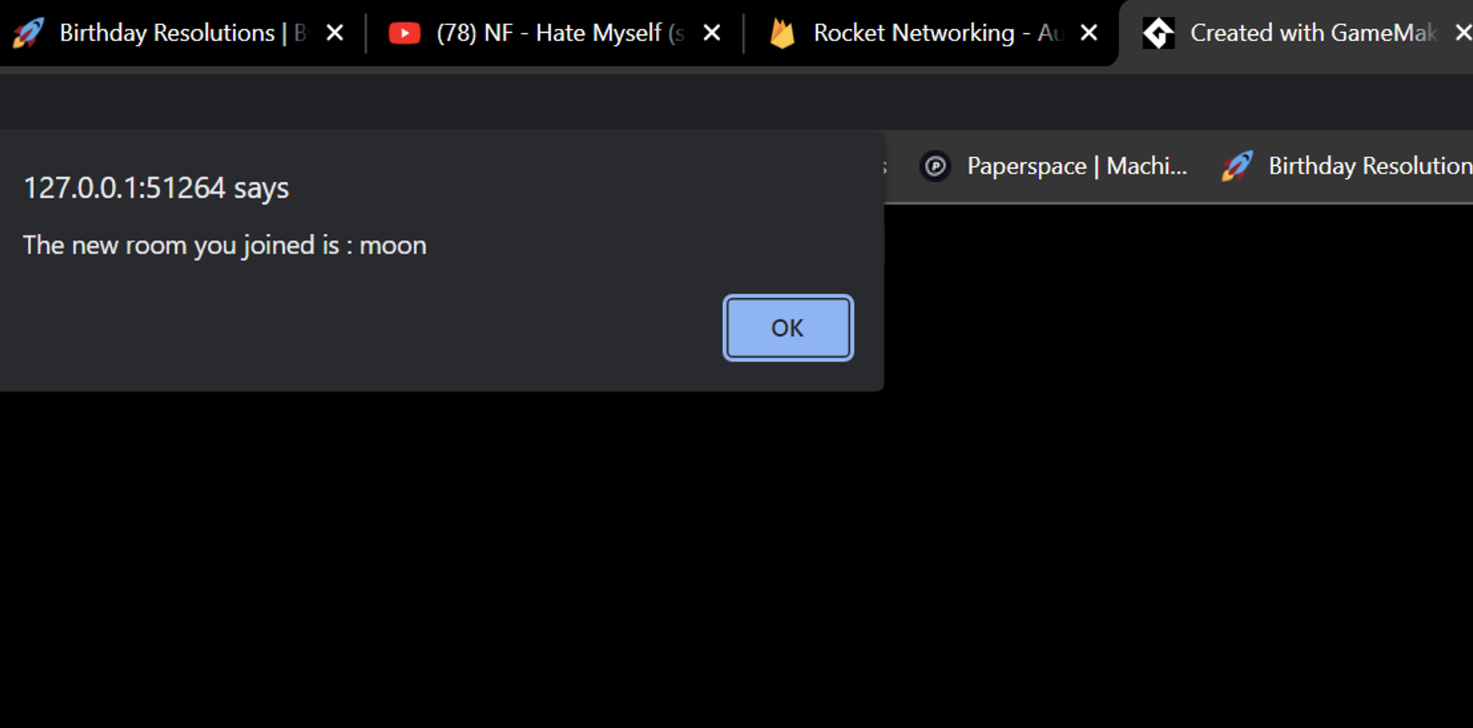Close the YouTube NF - Hate Myself tab

[x=712, y=33]
